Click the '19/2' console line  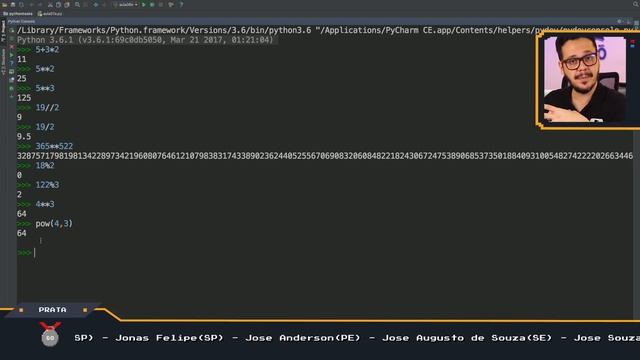click(x=44, y=127)
